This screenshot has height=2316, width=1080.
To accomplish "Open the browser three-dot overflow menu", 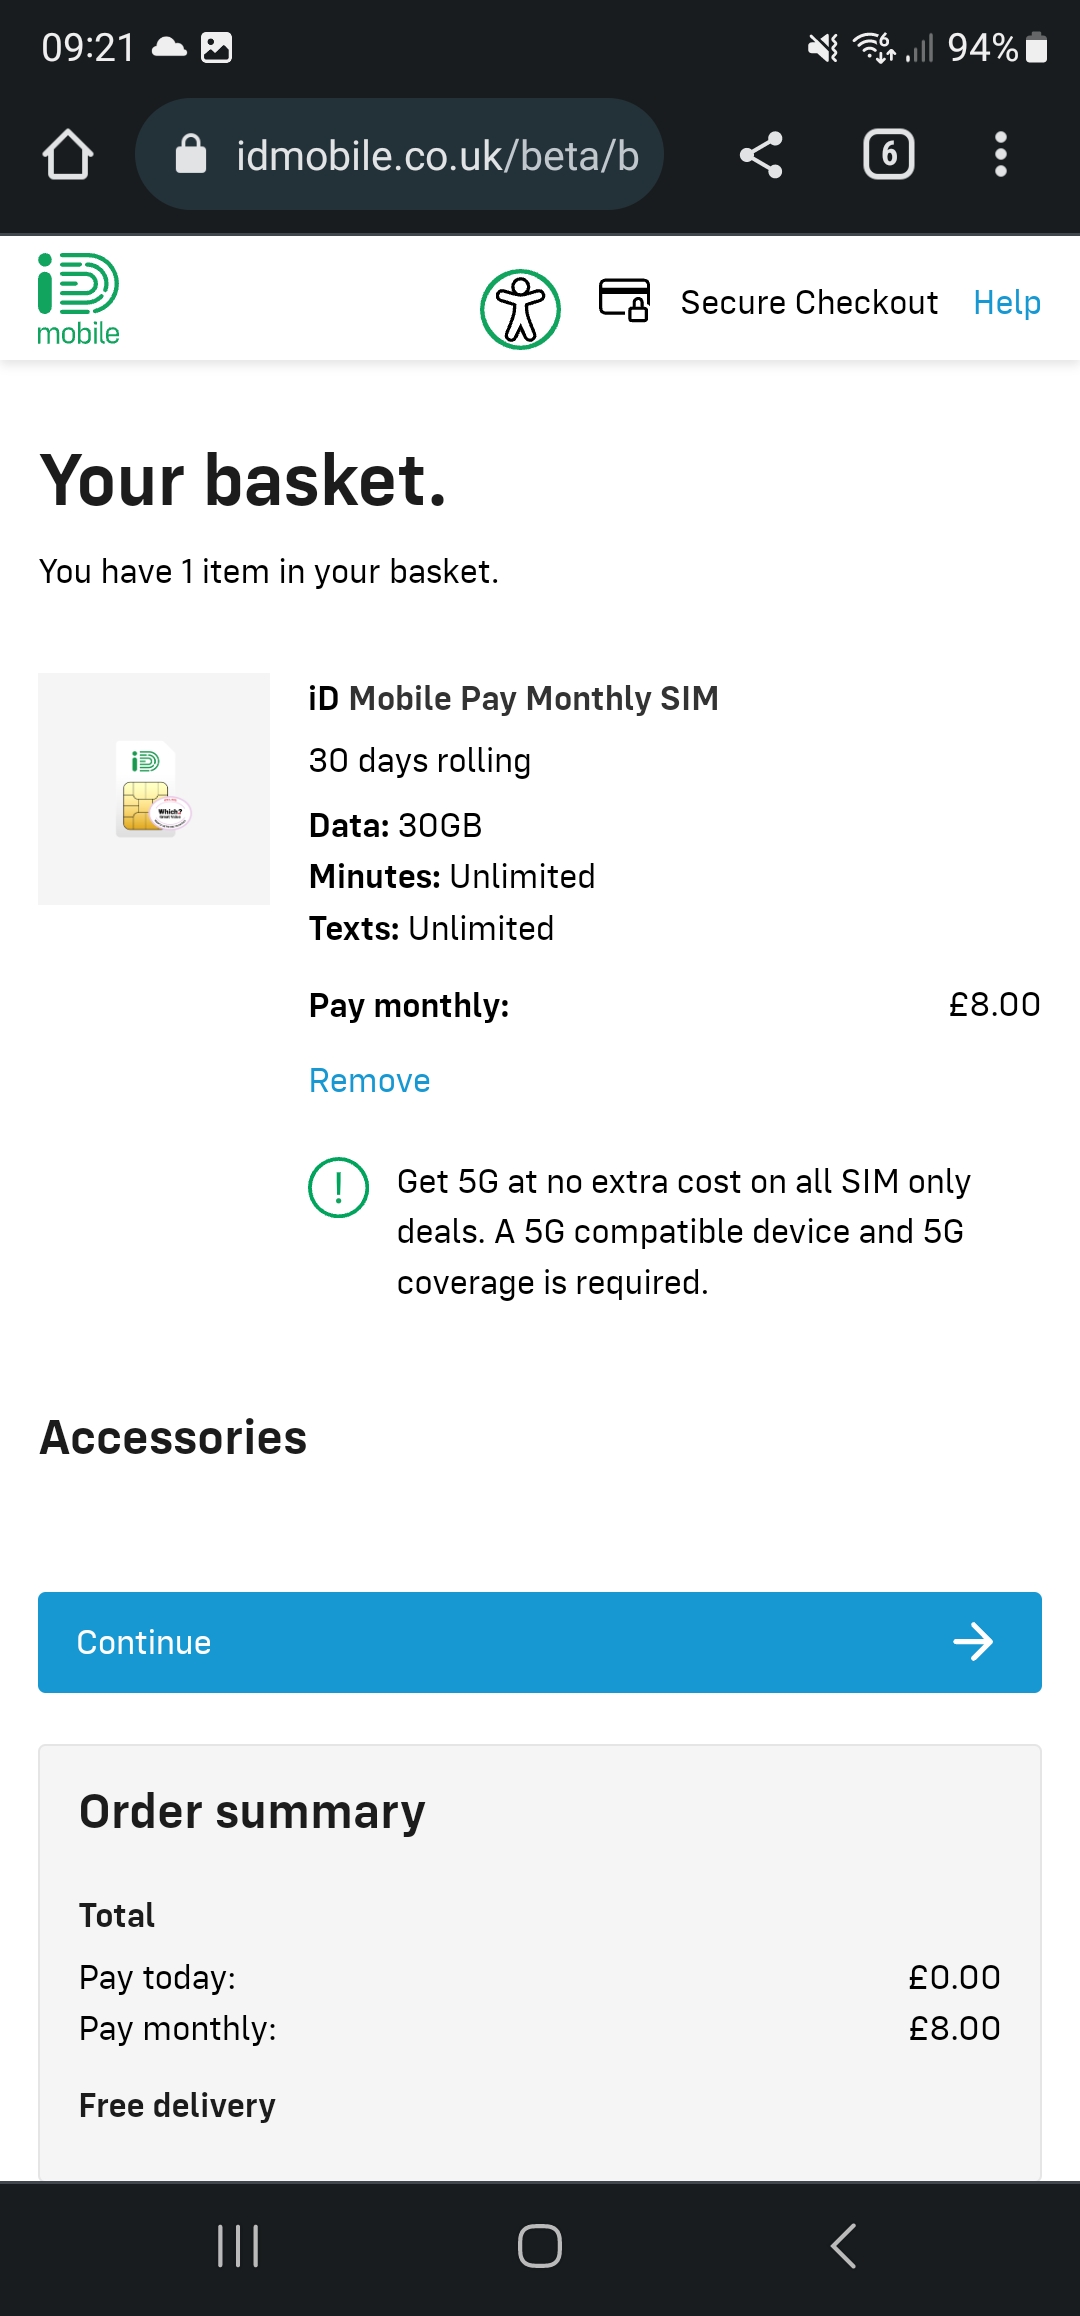I will coord(1000,155).
